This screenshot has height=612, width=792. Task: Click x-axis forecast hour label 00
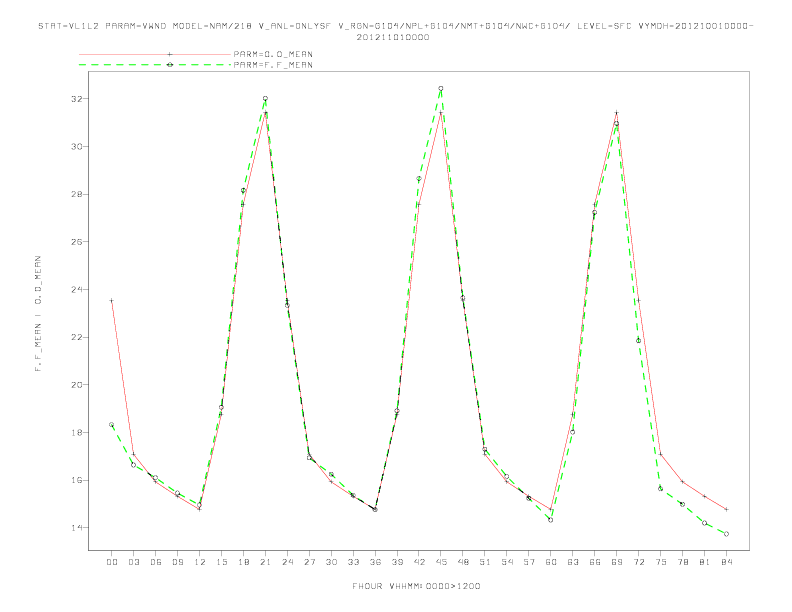(x=112, y=562)
